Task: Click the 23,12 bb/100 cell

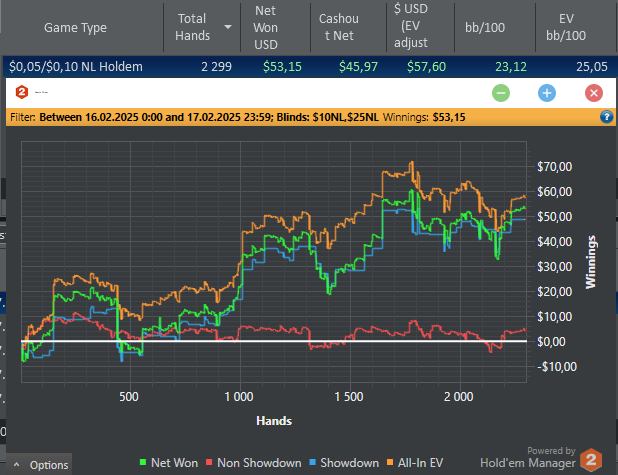Action: click(x=511, y=67)
